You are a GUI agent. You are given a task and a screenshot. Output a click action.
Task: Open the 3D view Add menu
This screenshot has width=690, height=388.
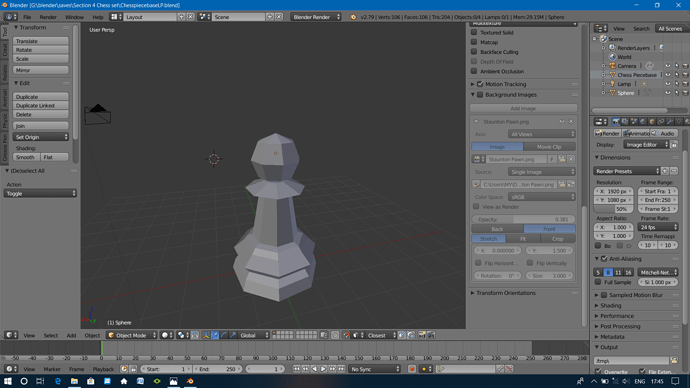[x=71, y=335]
